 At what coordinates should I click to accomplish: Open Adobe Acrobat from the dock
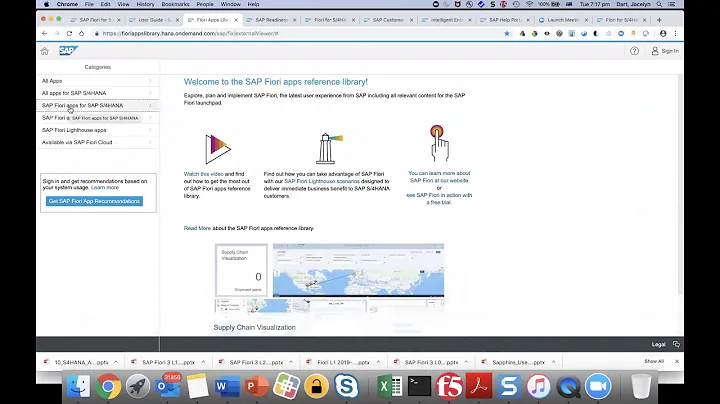coord(479,386)
